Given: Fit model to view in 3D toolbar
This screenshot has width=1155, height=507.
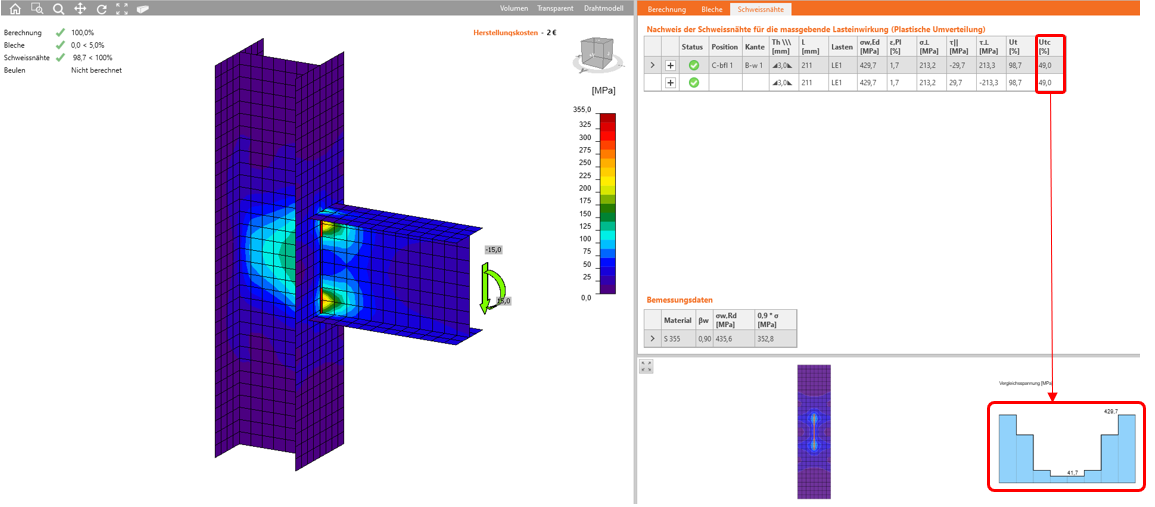Looking at the screenshot, I should click(122, 9).
